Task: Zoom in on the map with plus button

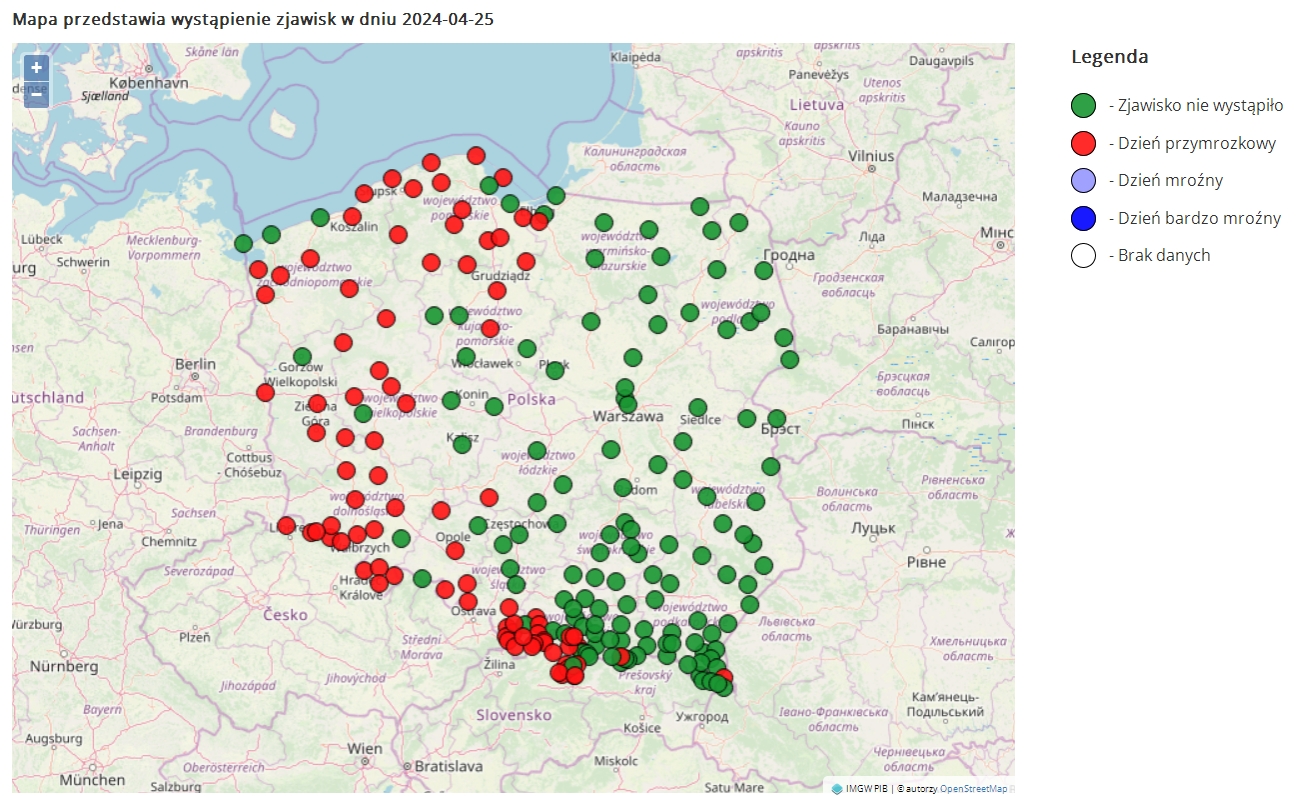Action: 36,68
